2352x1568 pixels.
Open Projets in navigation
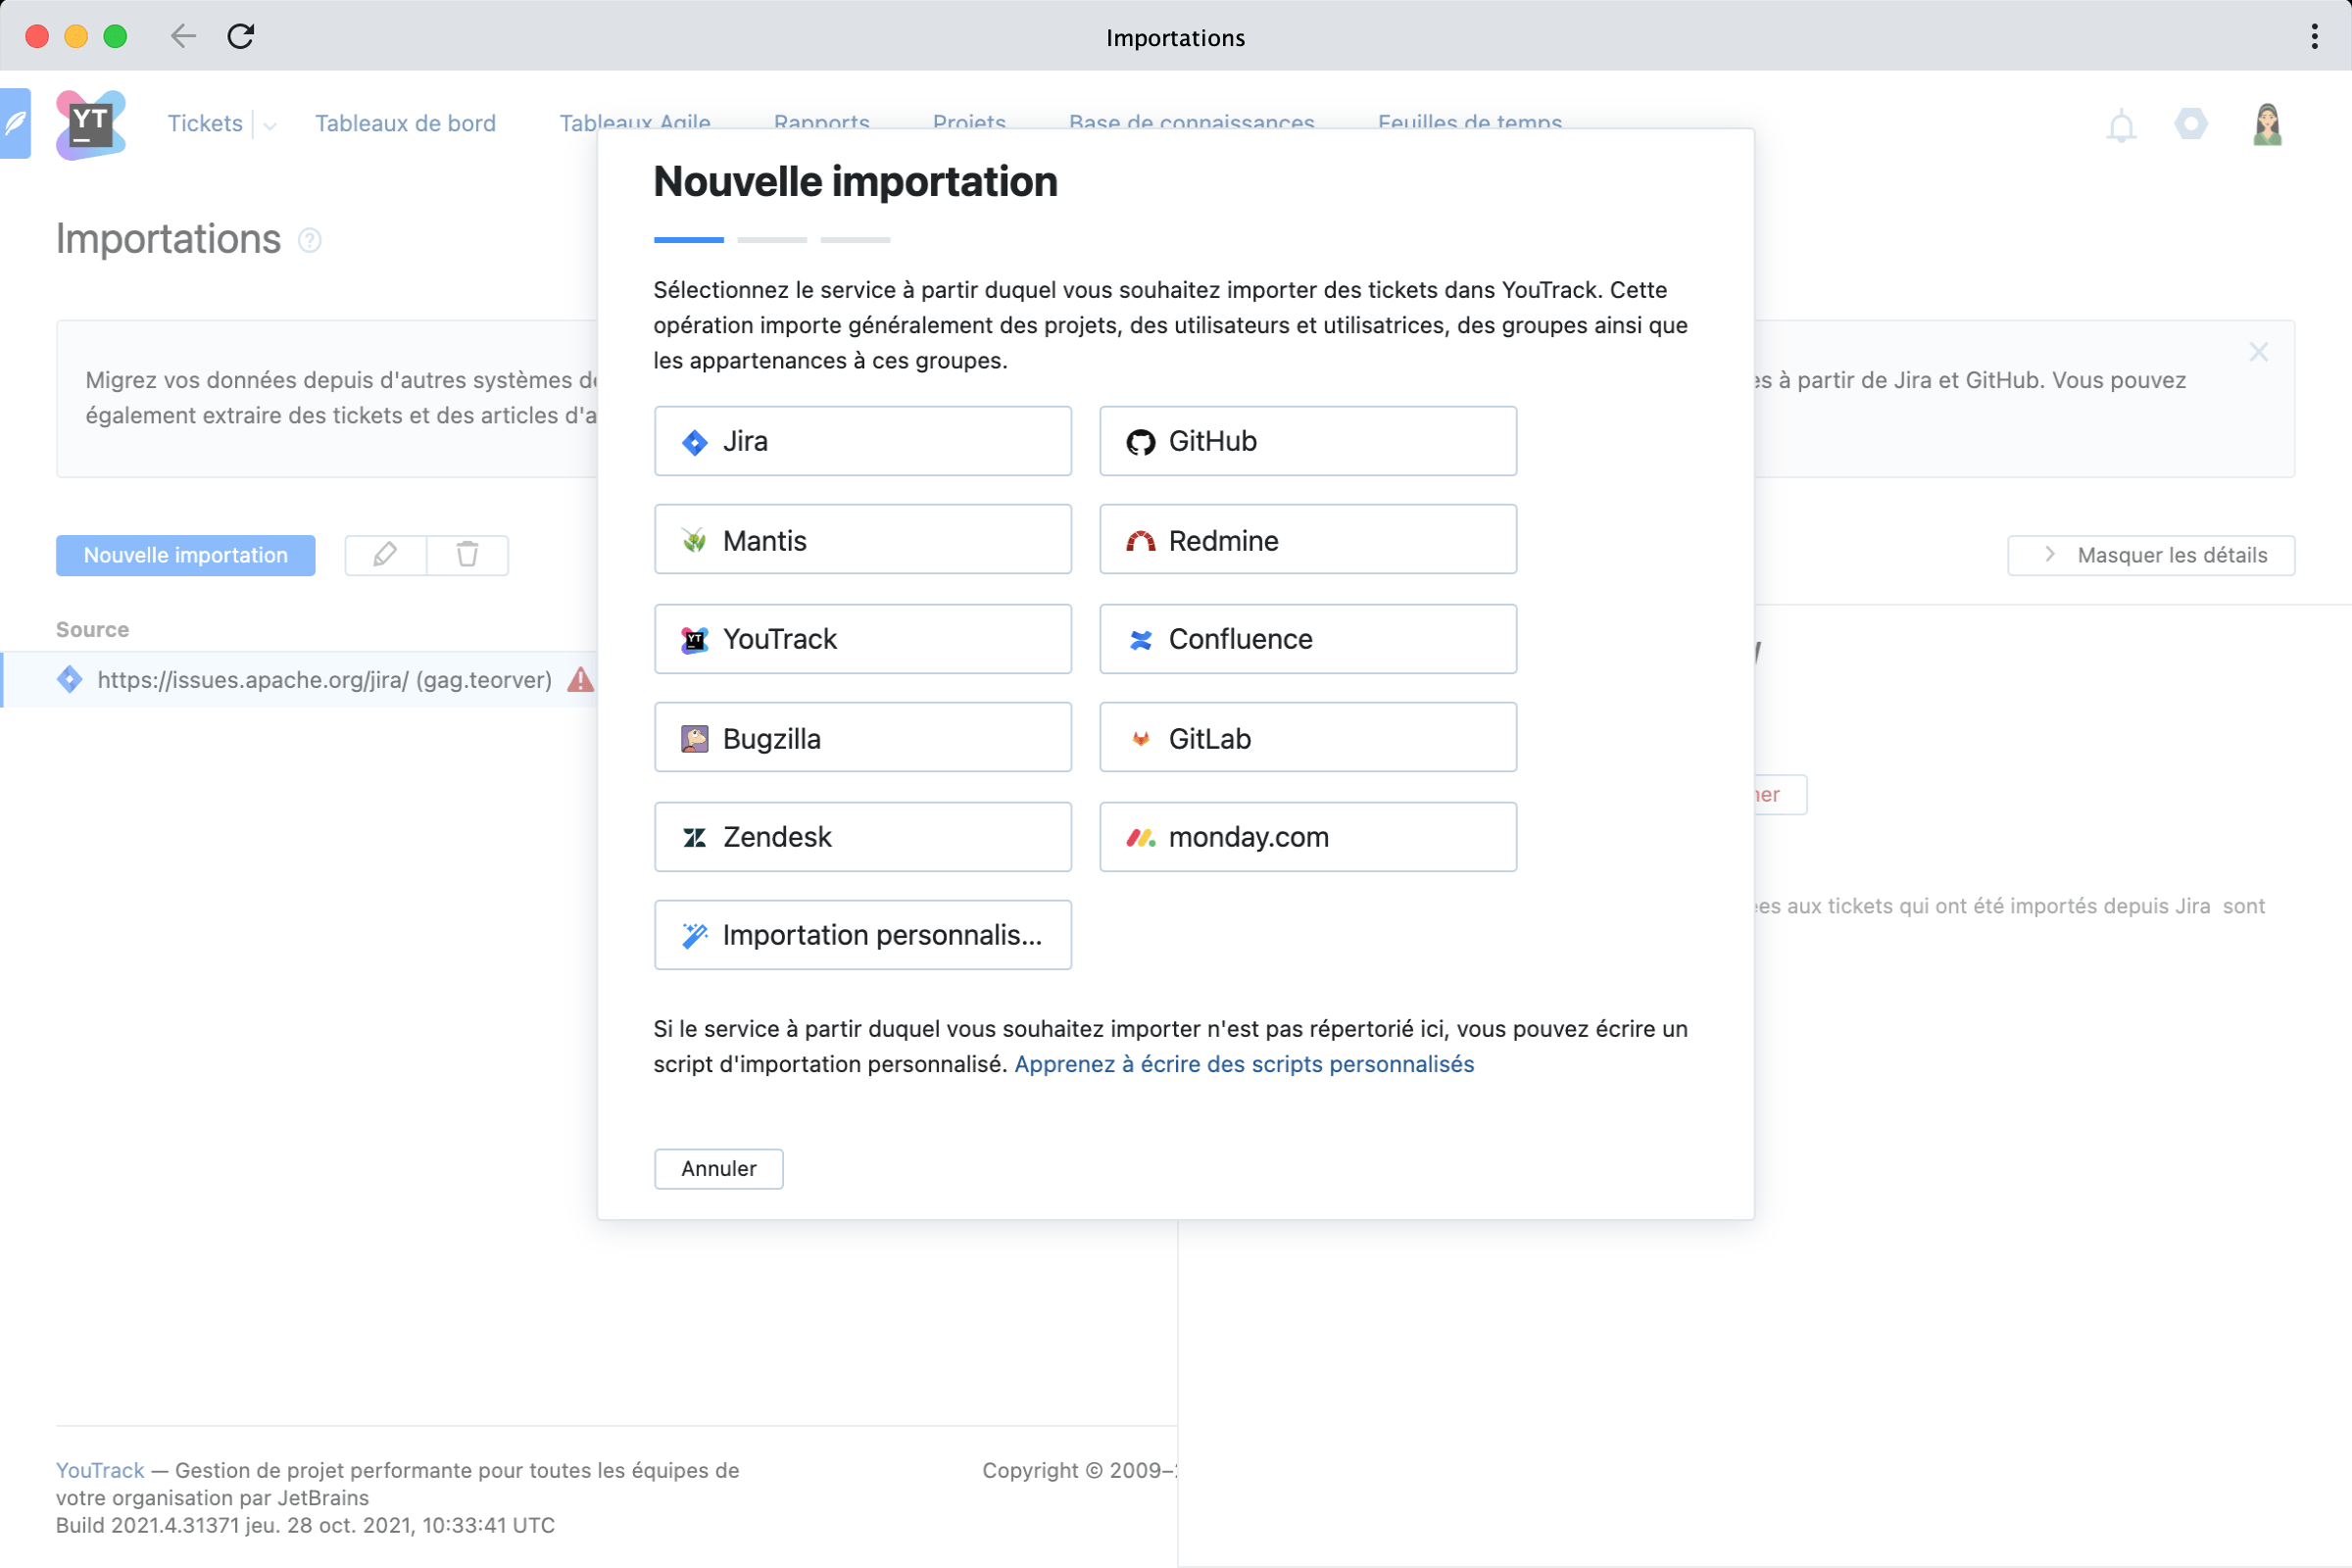(969, 122)
